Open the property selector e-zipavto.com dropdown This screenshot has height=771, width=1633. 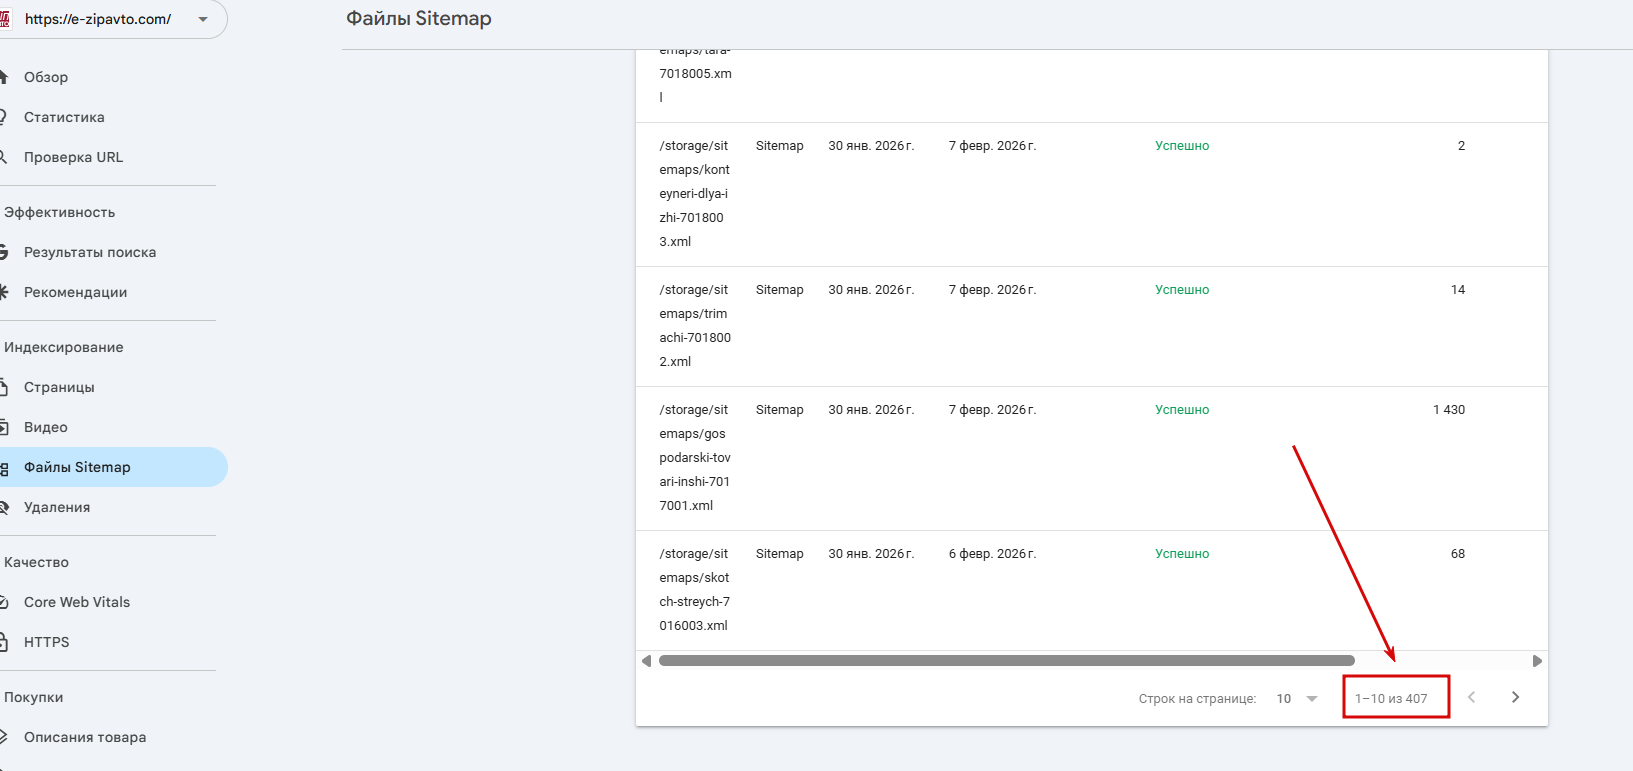(x=203, y=19)
